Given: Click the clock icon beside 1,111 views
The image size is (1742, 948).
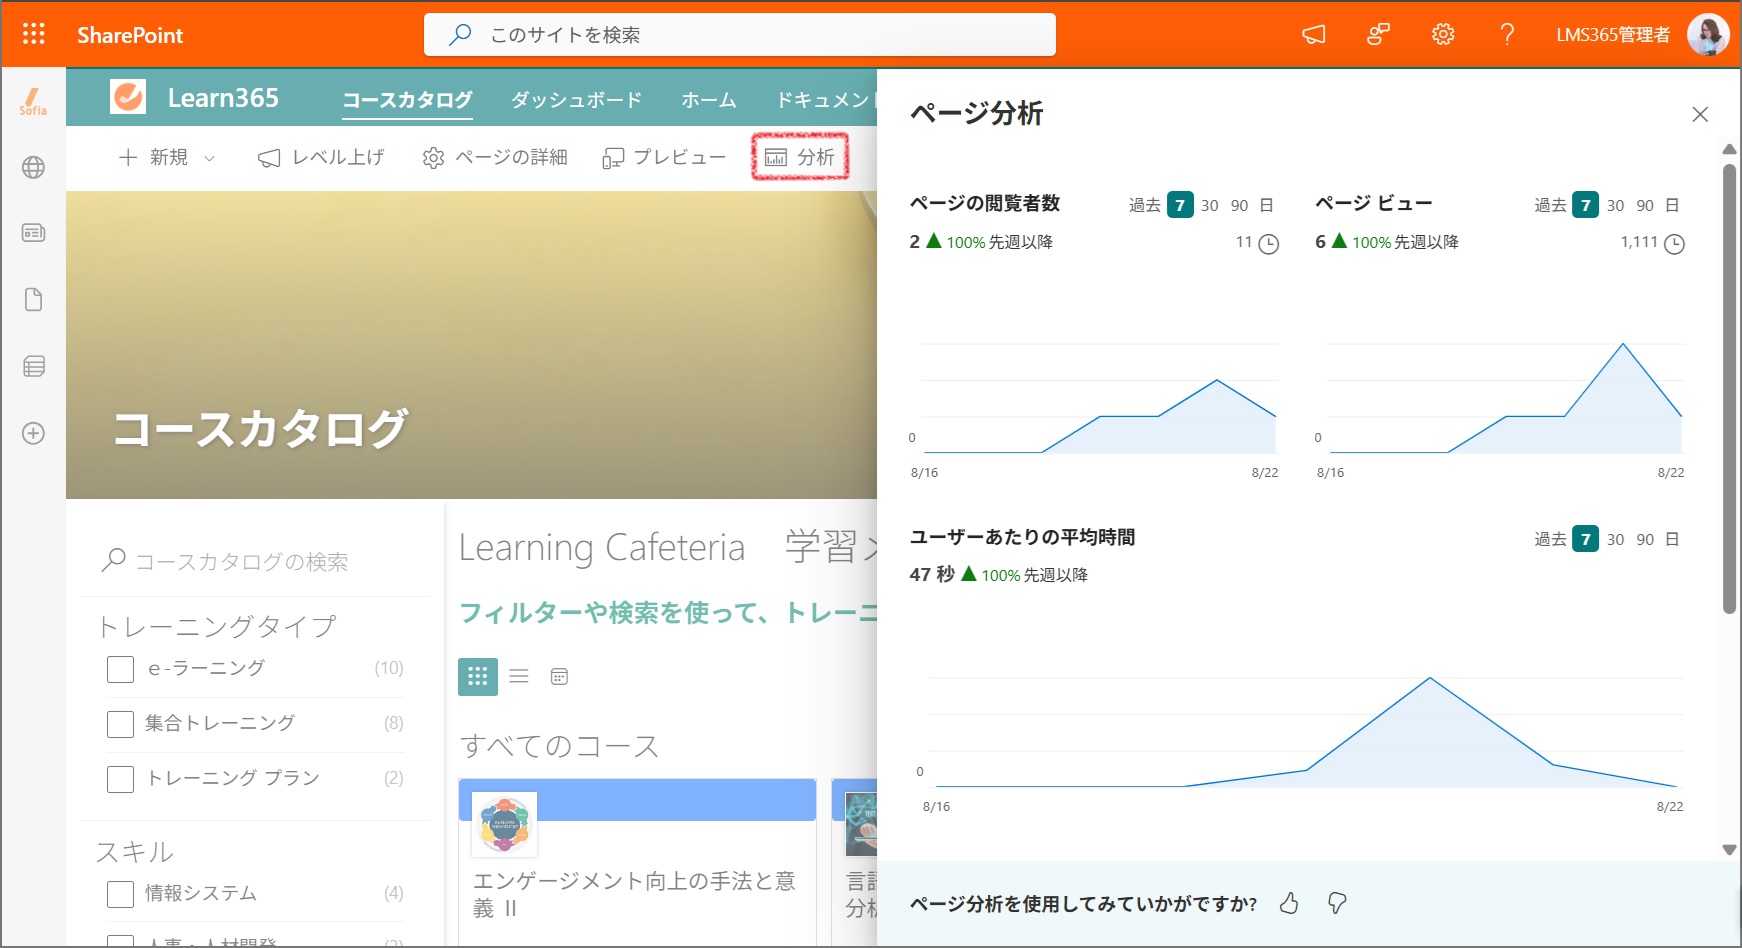Looking at the screenshot, I should (x=1674, y=244).
